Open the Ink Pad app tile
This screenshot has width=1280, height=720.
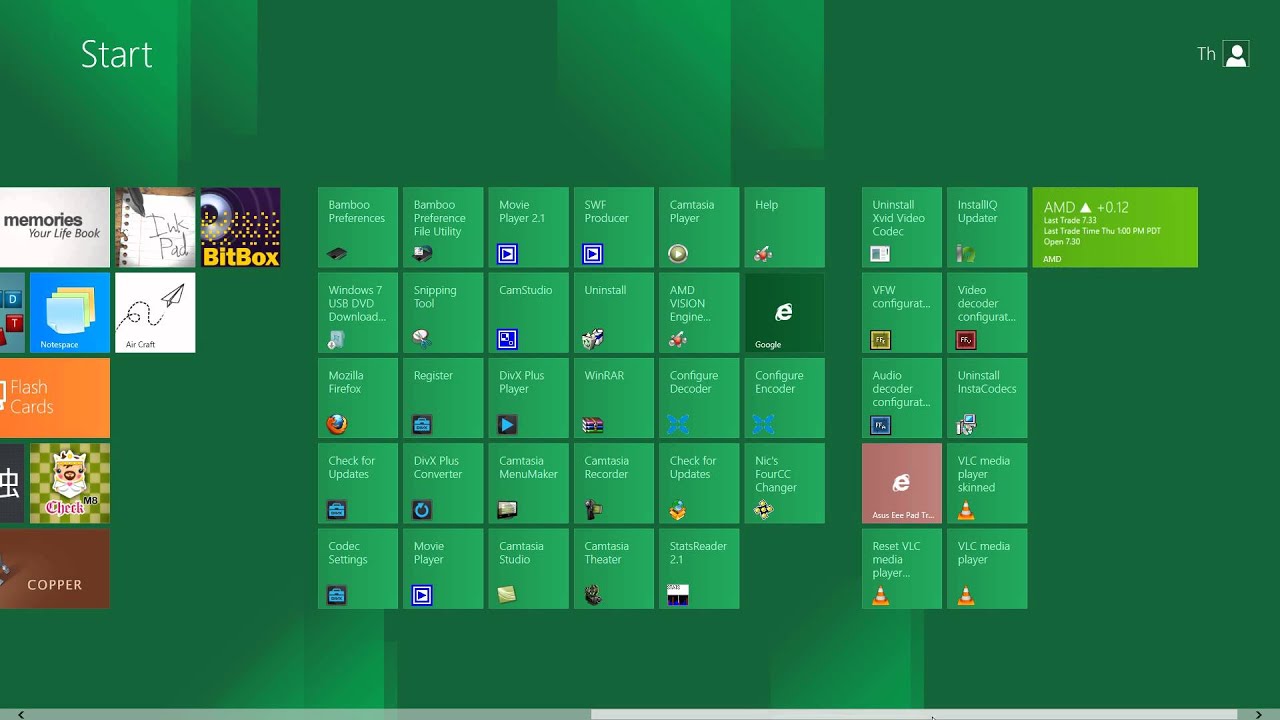[x=155, y=227]
